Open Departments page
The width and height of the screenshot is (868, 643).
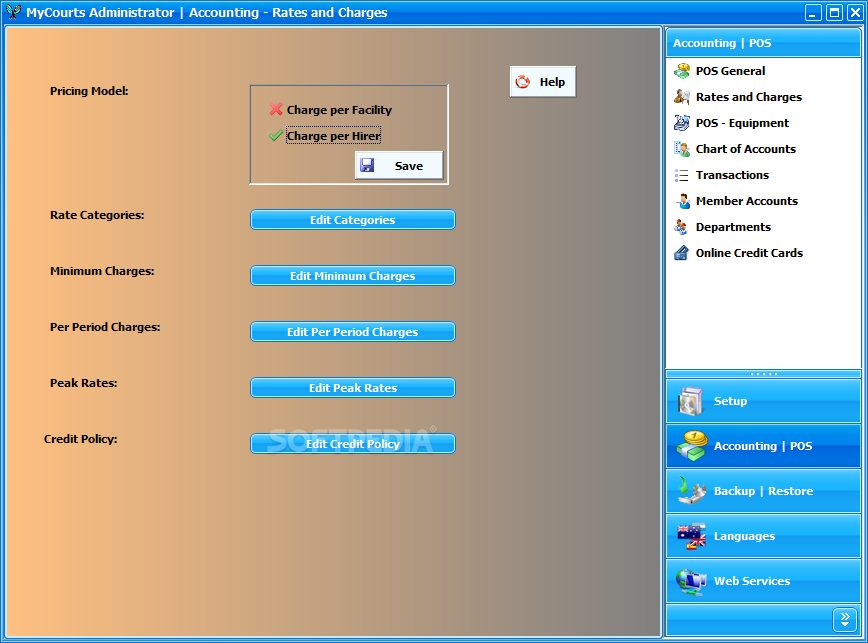(733, 227)
